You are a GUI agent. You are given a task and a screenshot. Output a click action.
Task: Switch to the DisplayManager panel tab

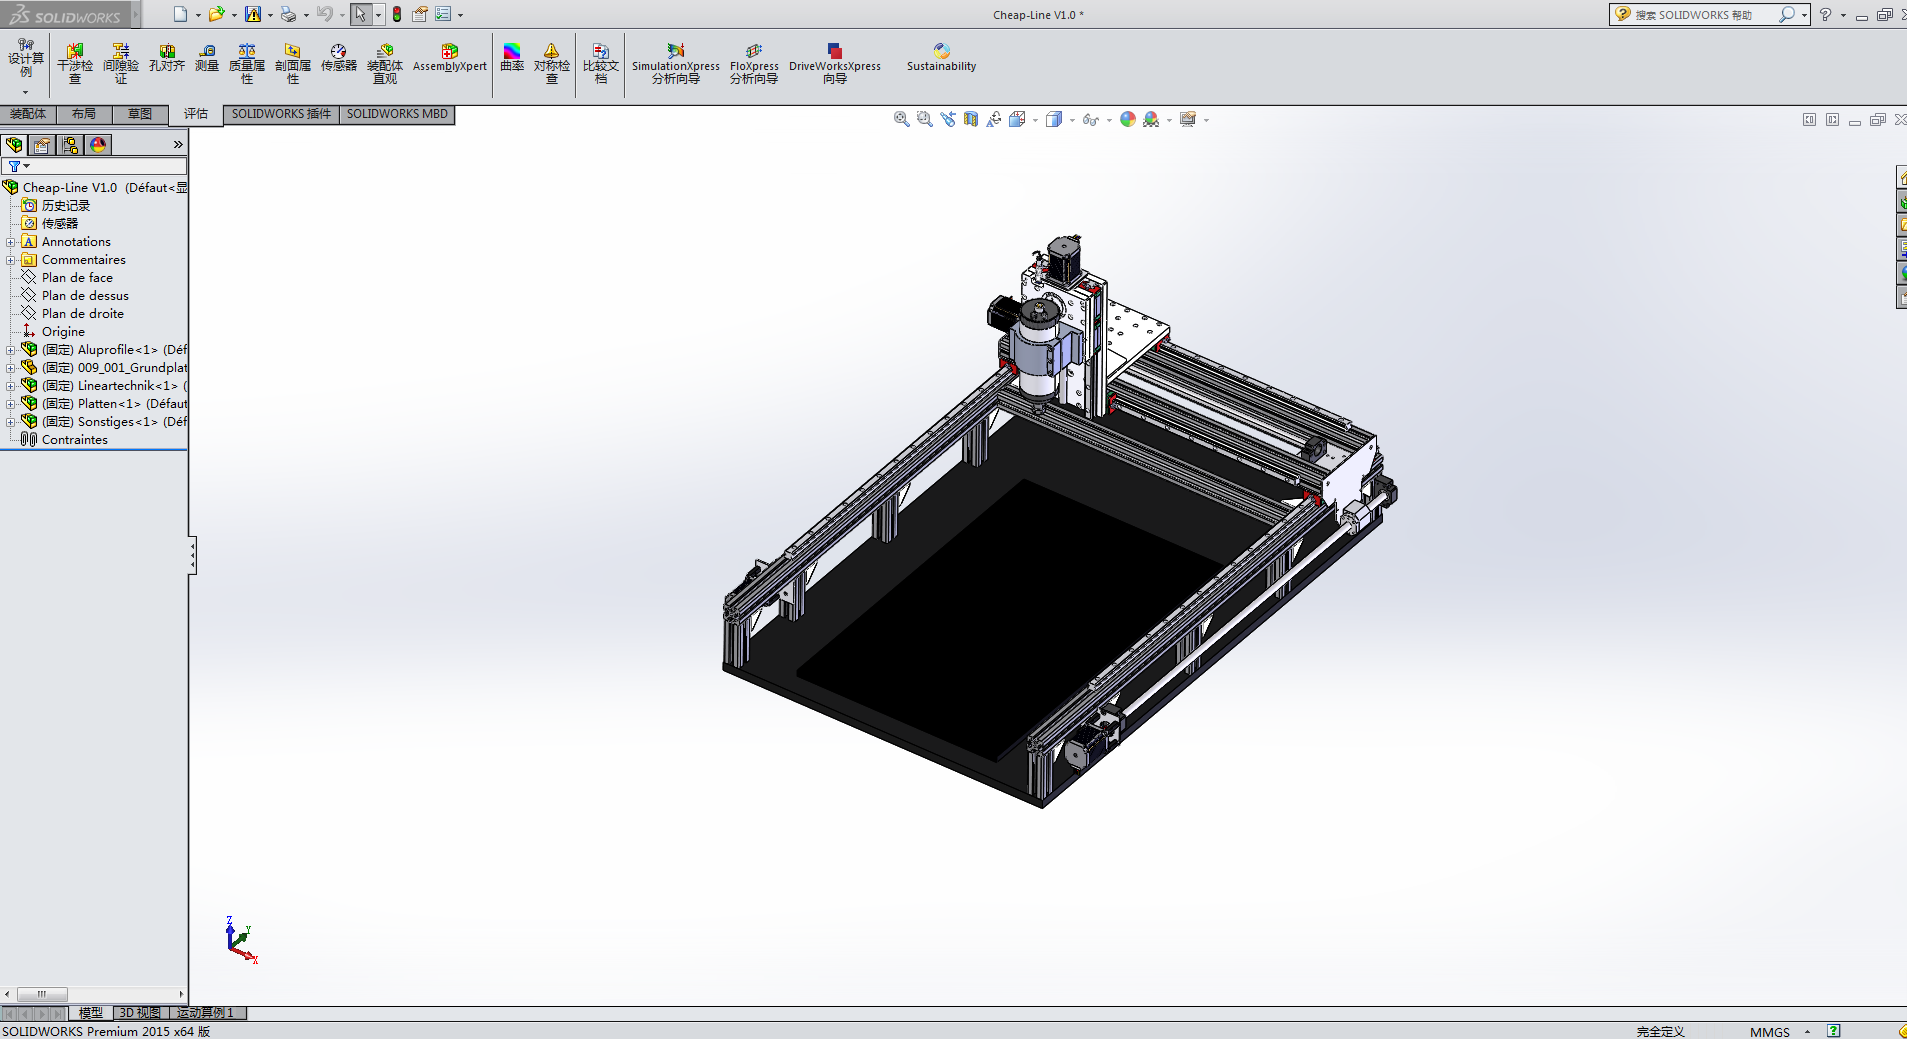pos(98,145)
